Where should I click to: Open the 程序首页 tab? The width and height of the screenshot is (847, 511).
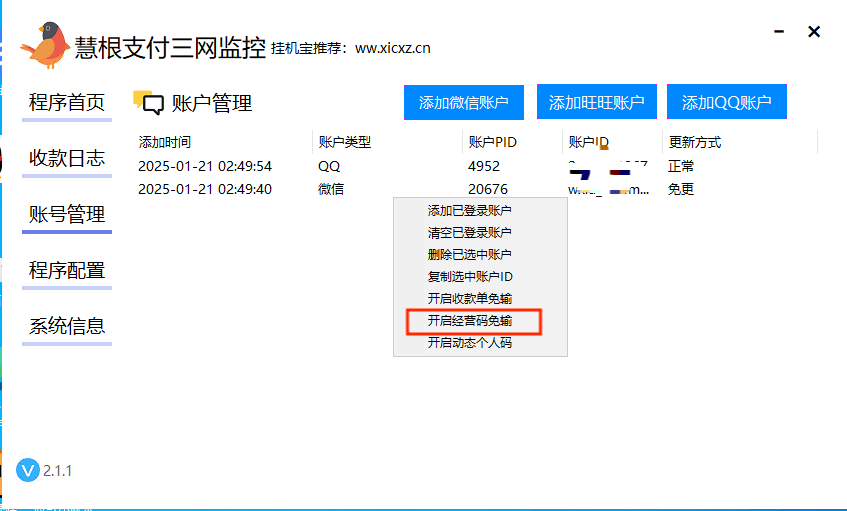pyautogui.click(x=67, y=102)
